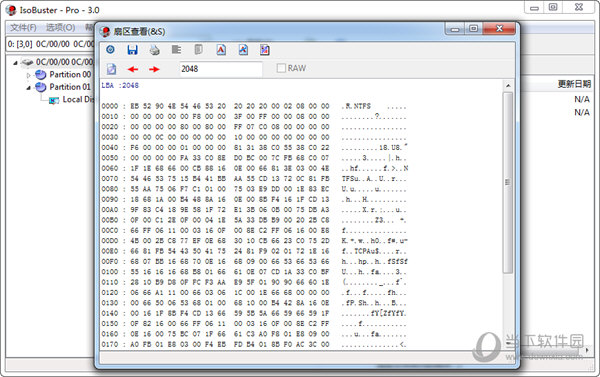Click hex row offset 0100

click(110, 272)
